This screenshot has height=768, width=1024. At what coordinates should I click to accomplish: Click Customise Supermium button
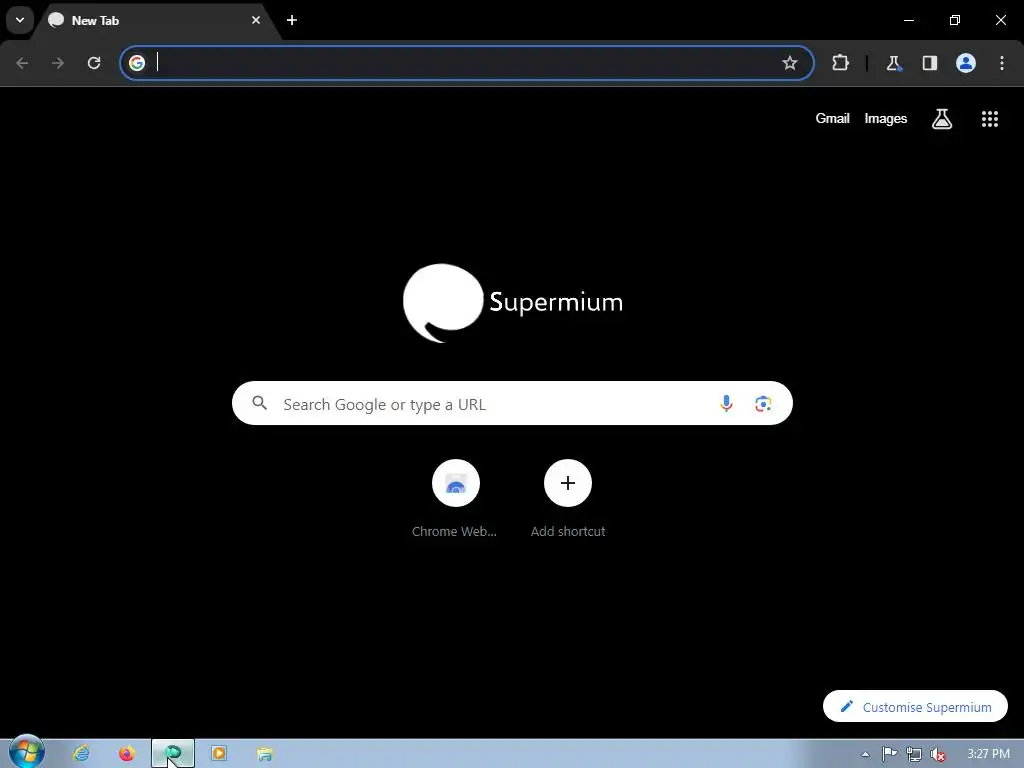(915, 706)
